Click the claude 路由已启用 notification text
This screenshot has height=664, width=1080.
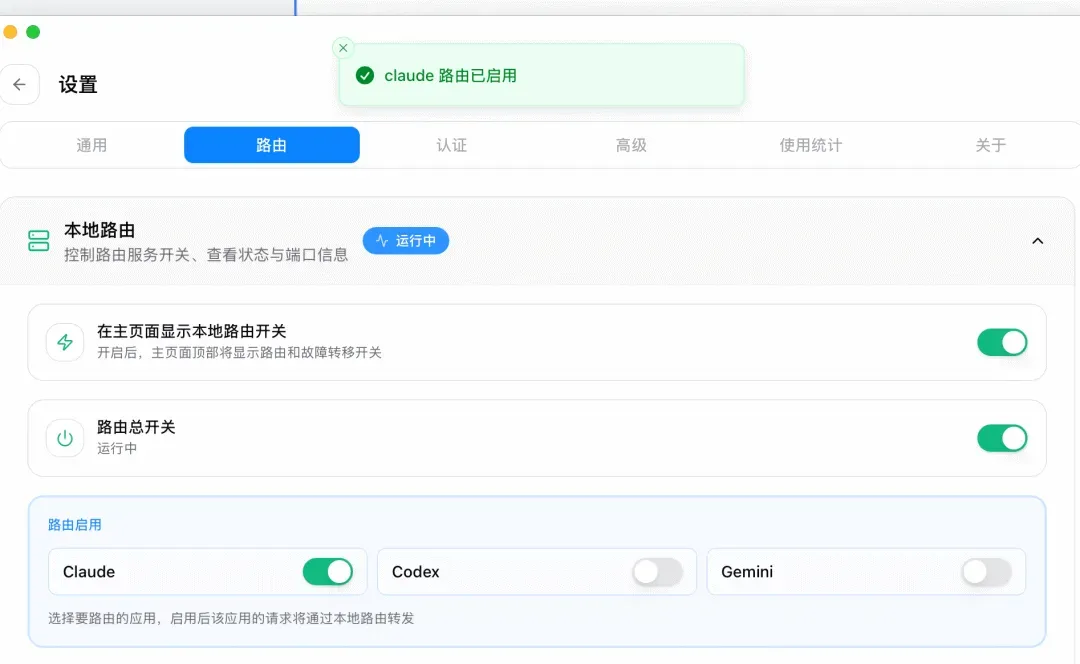tap(450, 76)
